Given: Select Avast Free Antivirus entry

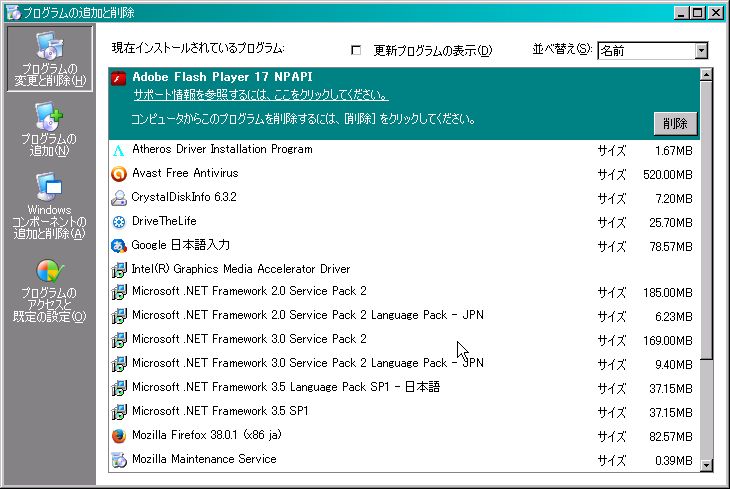Looking at the screenshot, I should pyautogui.click(x=404, y=174).
